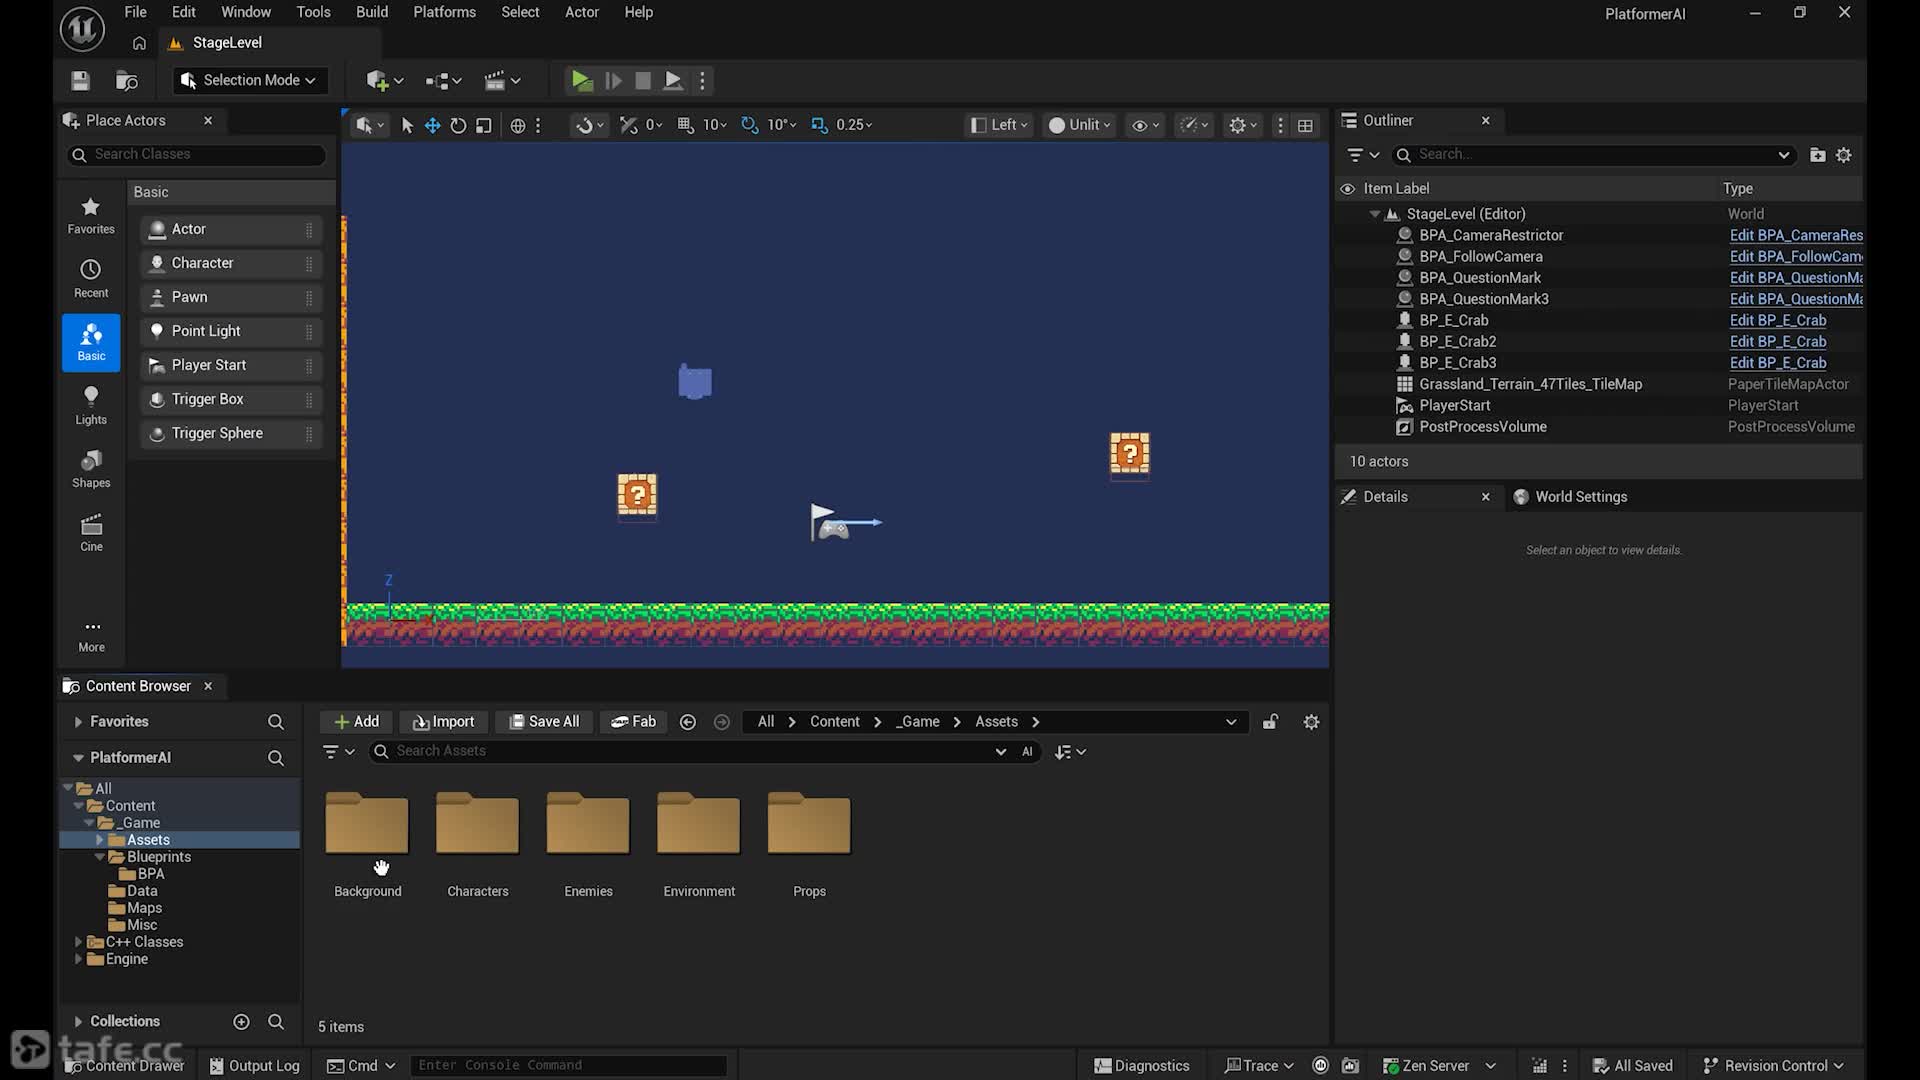This screenshot has height=1080, width=1920.
Task: Click Import button in Content Browser
Action: pyautogui.click(x=443, y=722)
